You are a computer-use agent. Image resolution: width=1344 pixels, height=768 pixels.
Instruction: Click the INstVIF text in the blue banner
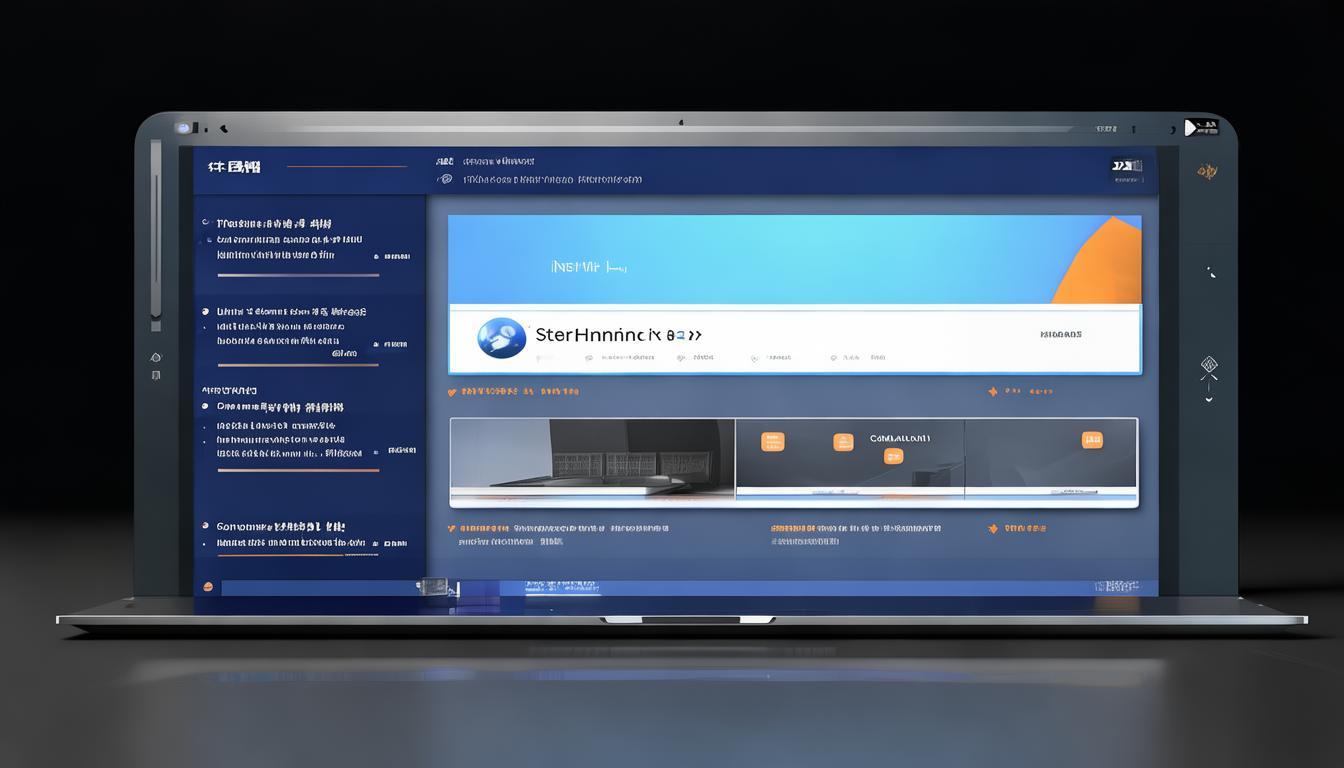click(x=588, y=267)
